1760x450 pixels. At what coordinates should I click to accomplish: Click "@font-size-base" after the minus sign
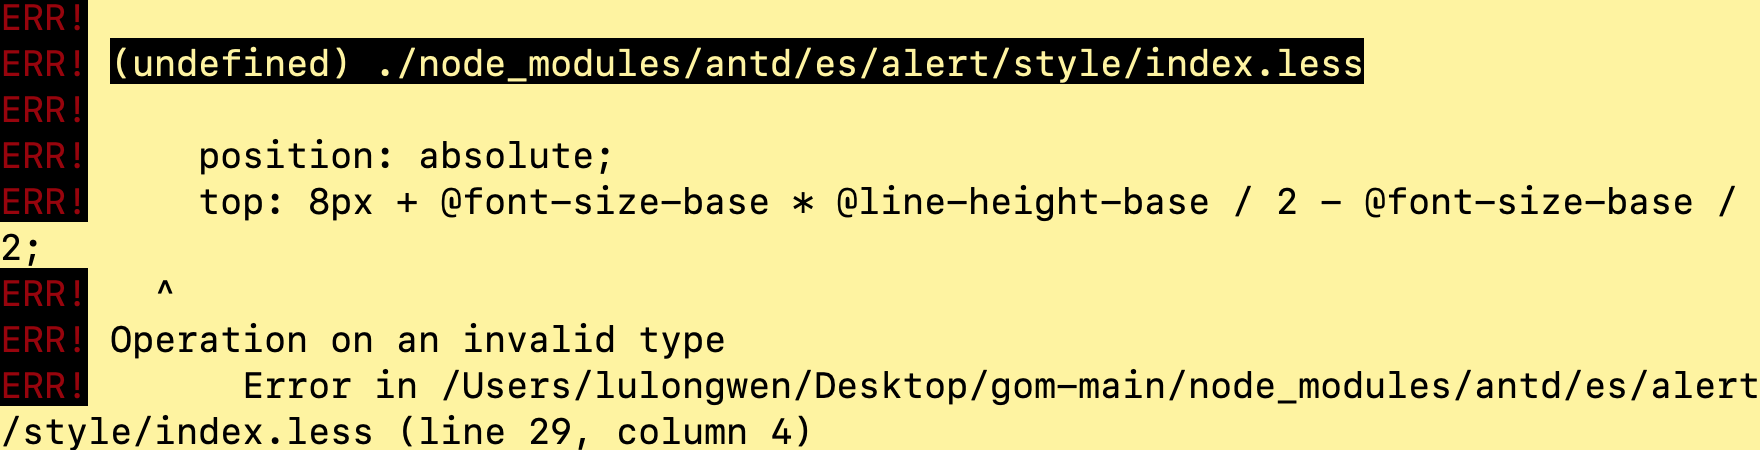1529,202
